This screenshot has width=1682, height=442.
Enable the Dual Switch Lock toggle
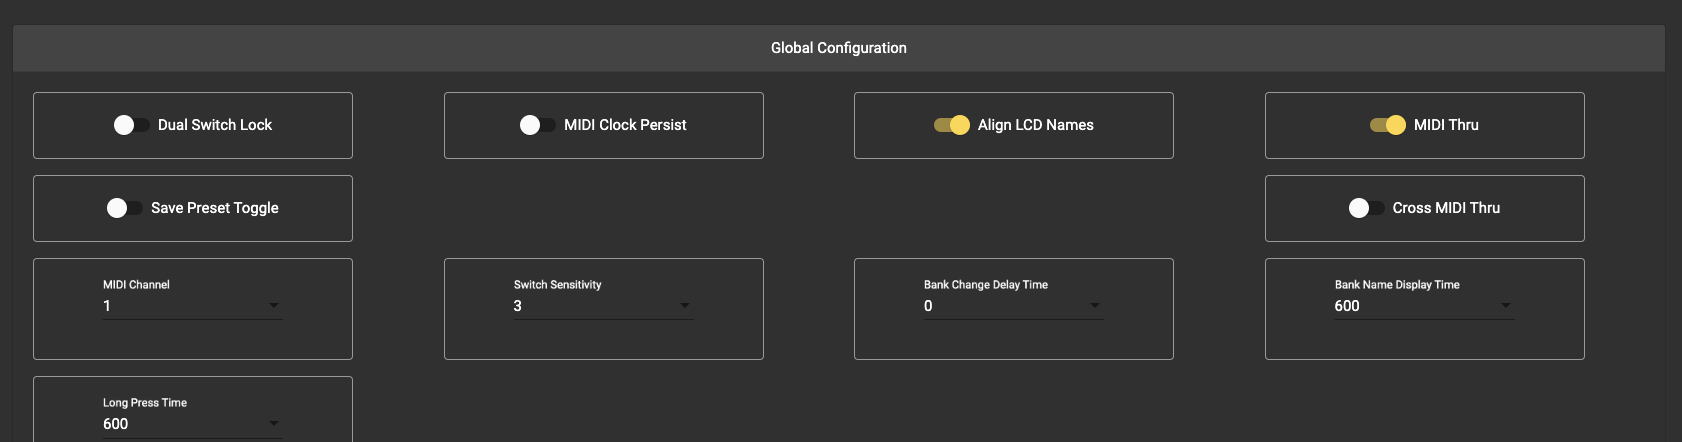132,125
